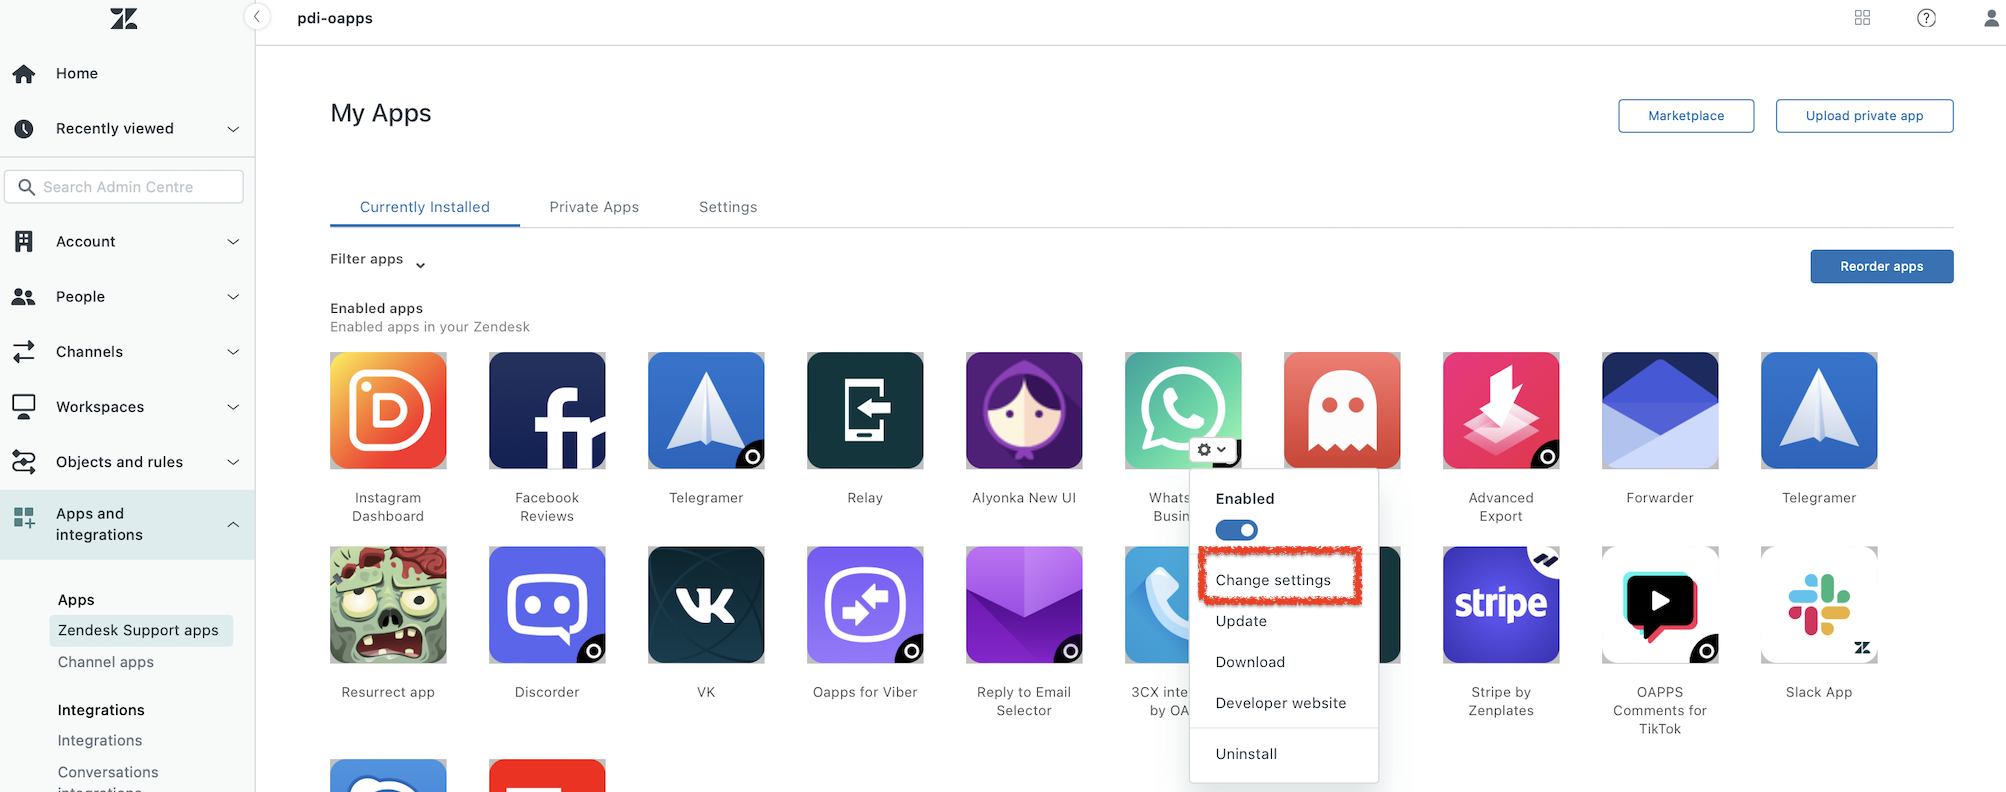The width and height of the screenshot is (2006, 792).
Task: Open the user profile icon
Action: tap(1991, 18)
